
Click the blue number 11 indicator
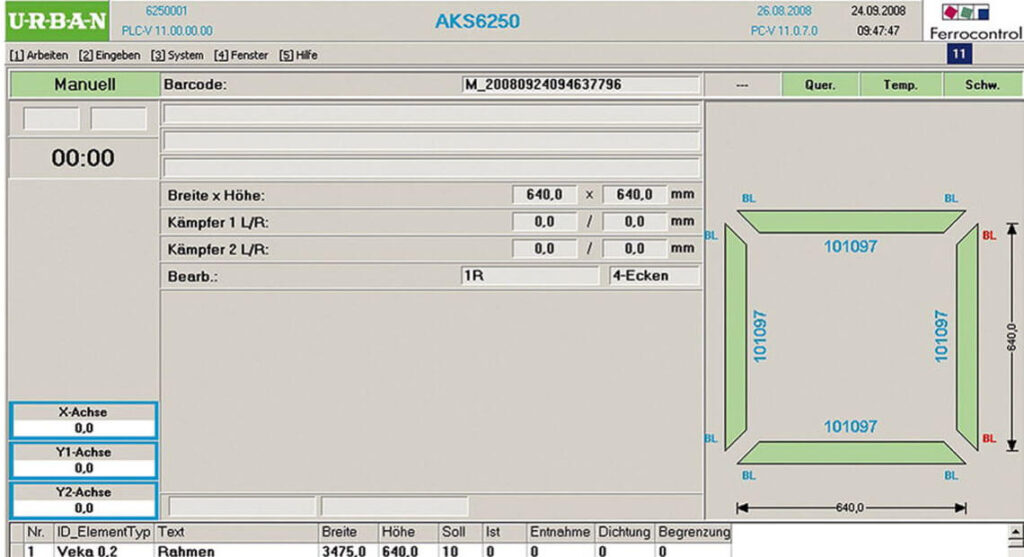point(959,54)
